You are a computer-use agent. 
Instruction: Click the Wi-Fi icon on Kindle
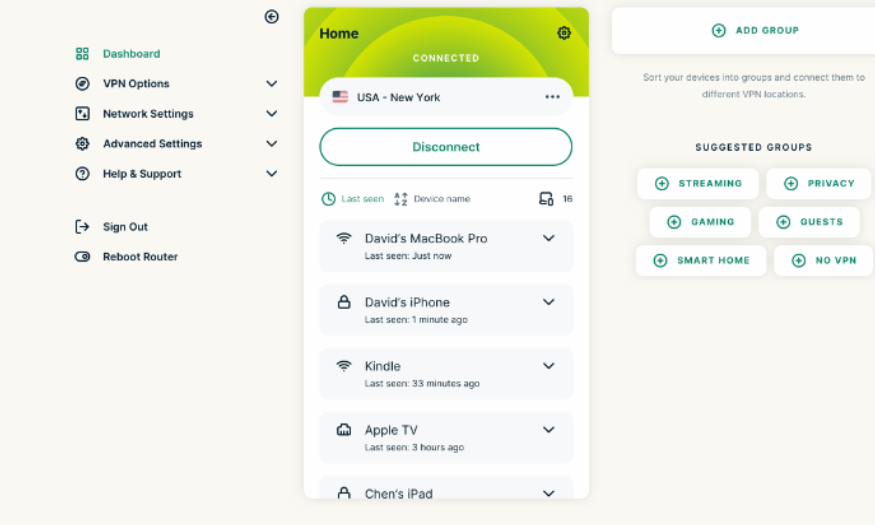344,366
